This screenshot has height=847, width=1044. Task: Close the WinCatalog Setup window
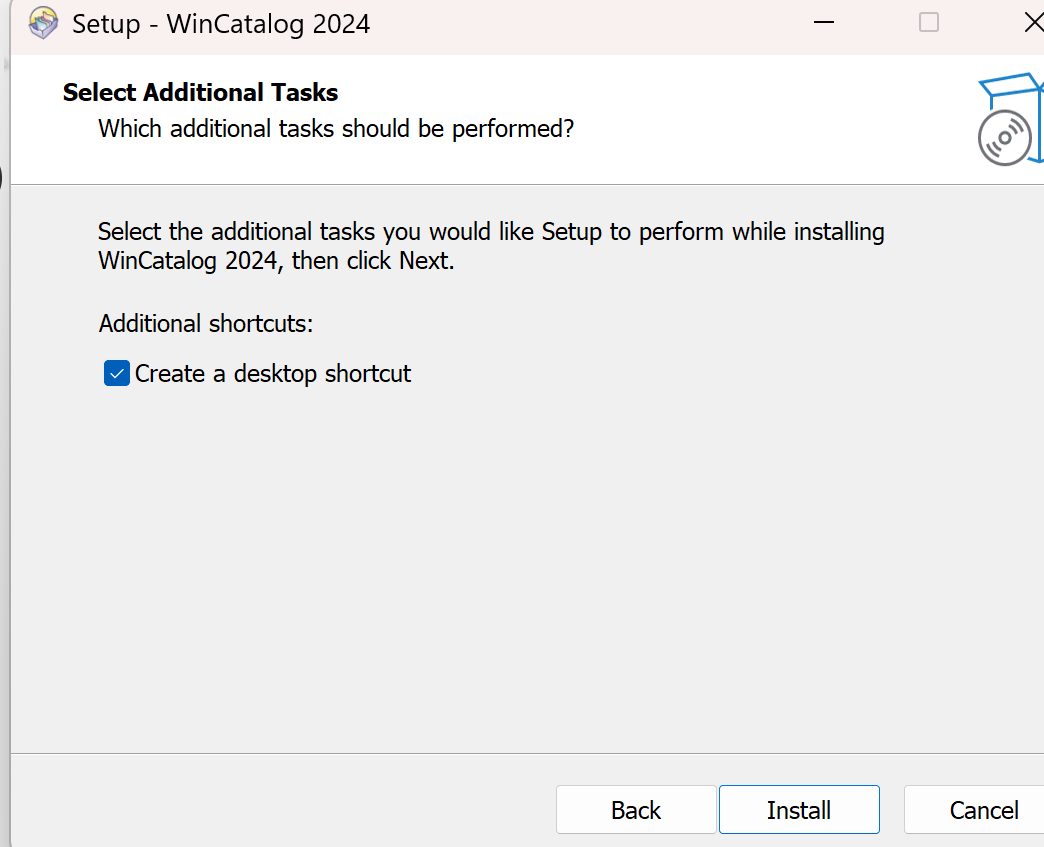click(x=1031, y=23)
